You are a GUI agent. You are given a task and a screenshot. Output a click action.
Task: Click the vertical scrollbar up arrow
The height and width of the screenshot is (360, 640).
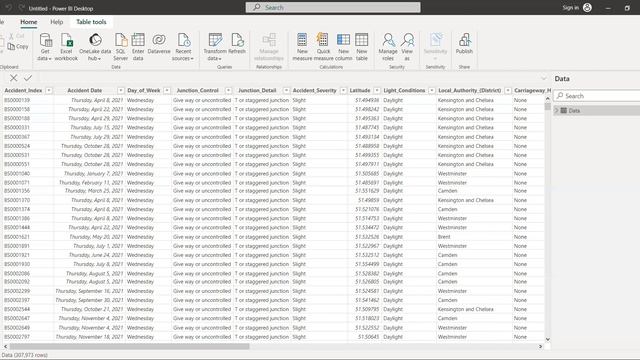coord(548,98)
